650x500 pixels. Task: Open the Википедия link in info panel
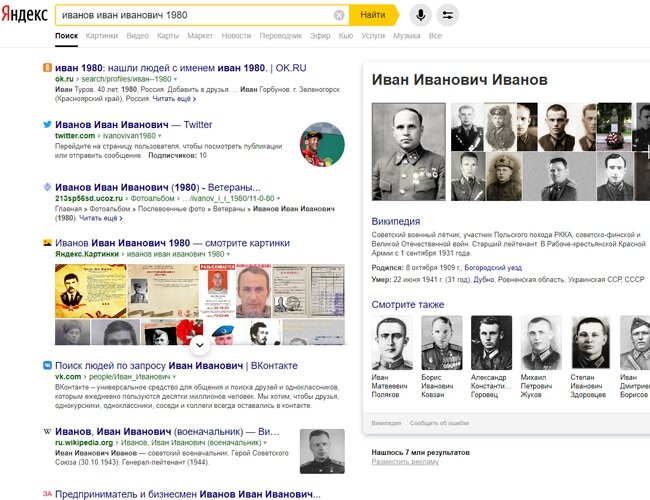395,221
